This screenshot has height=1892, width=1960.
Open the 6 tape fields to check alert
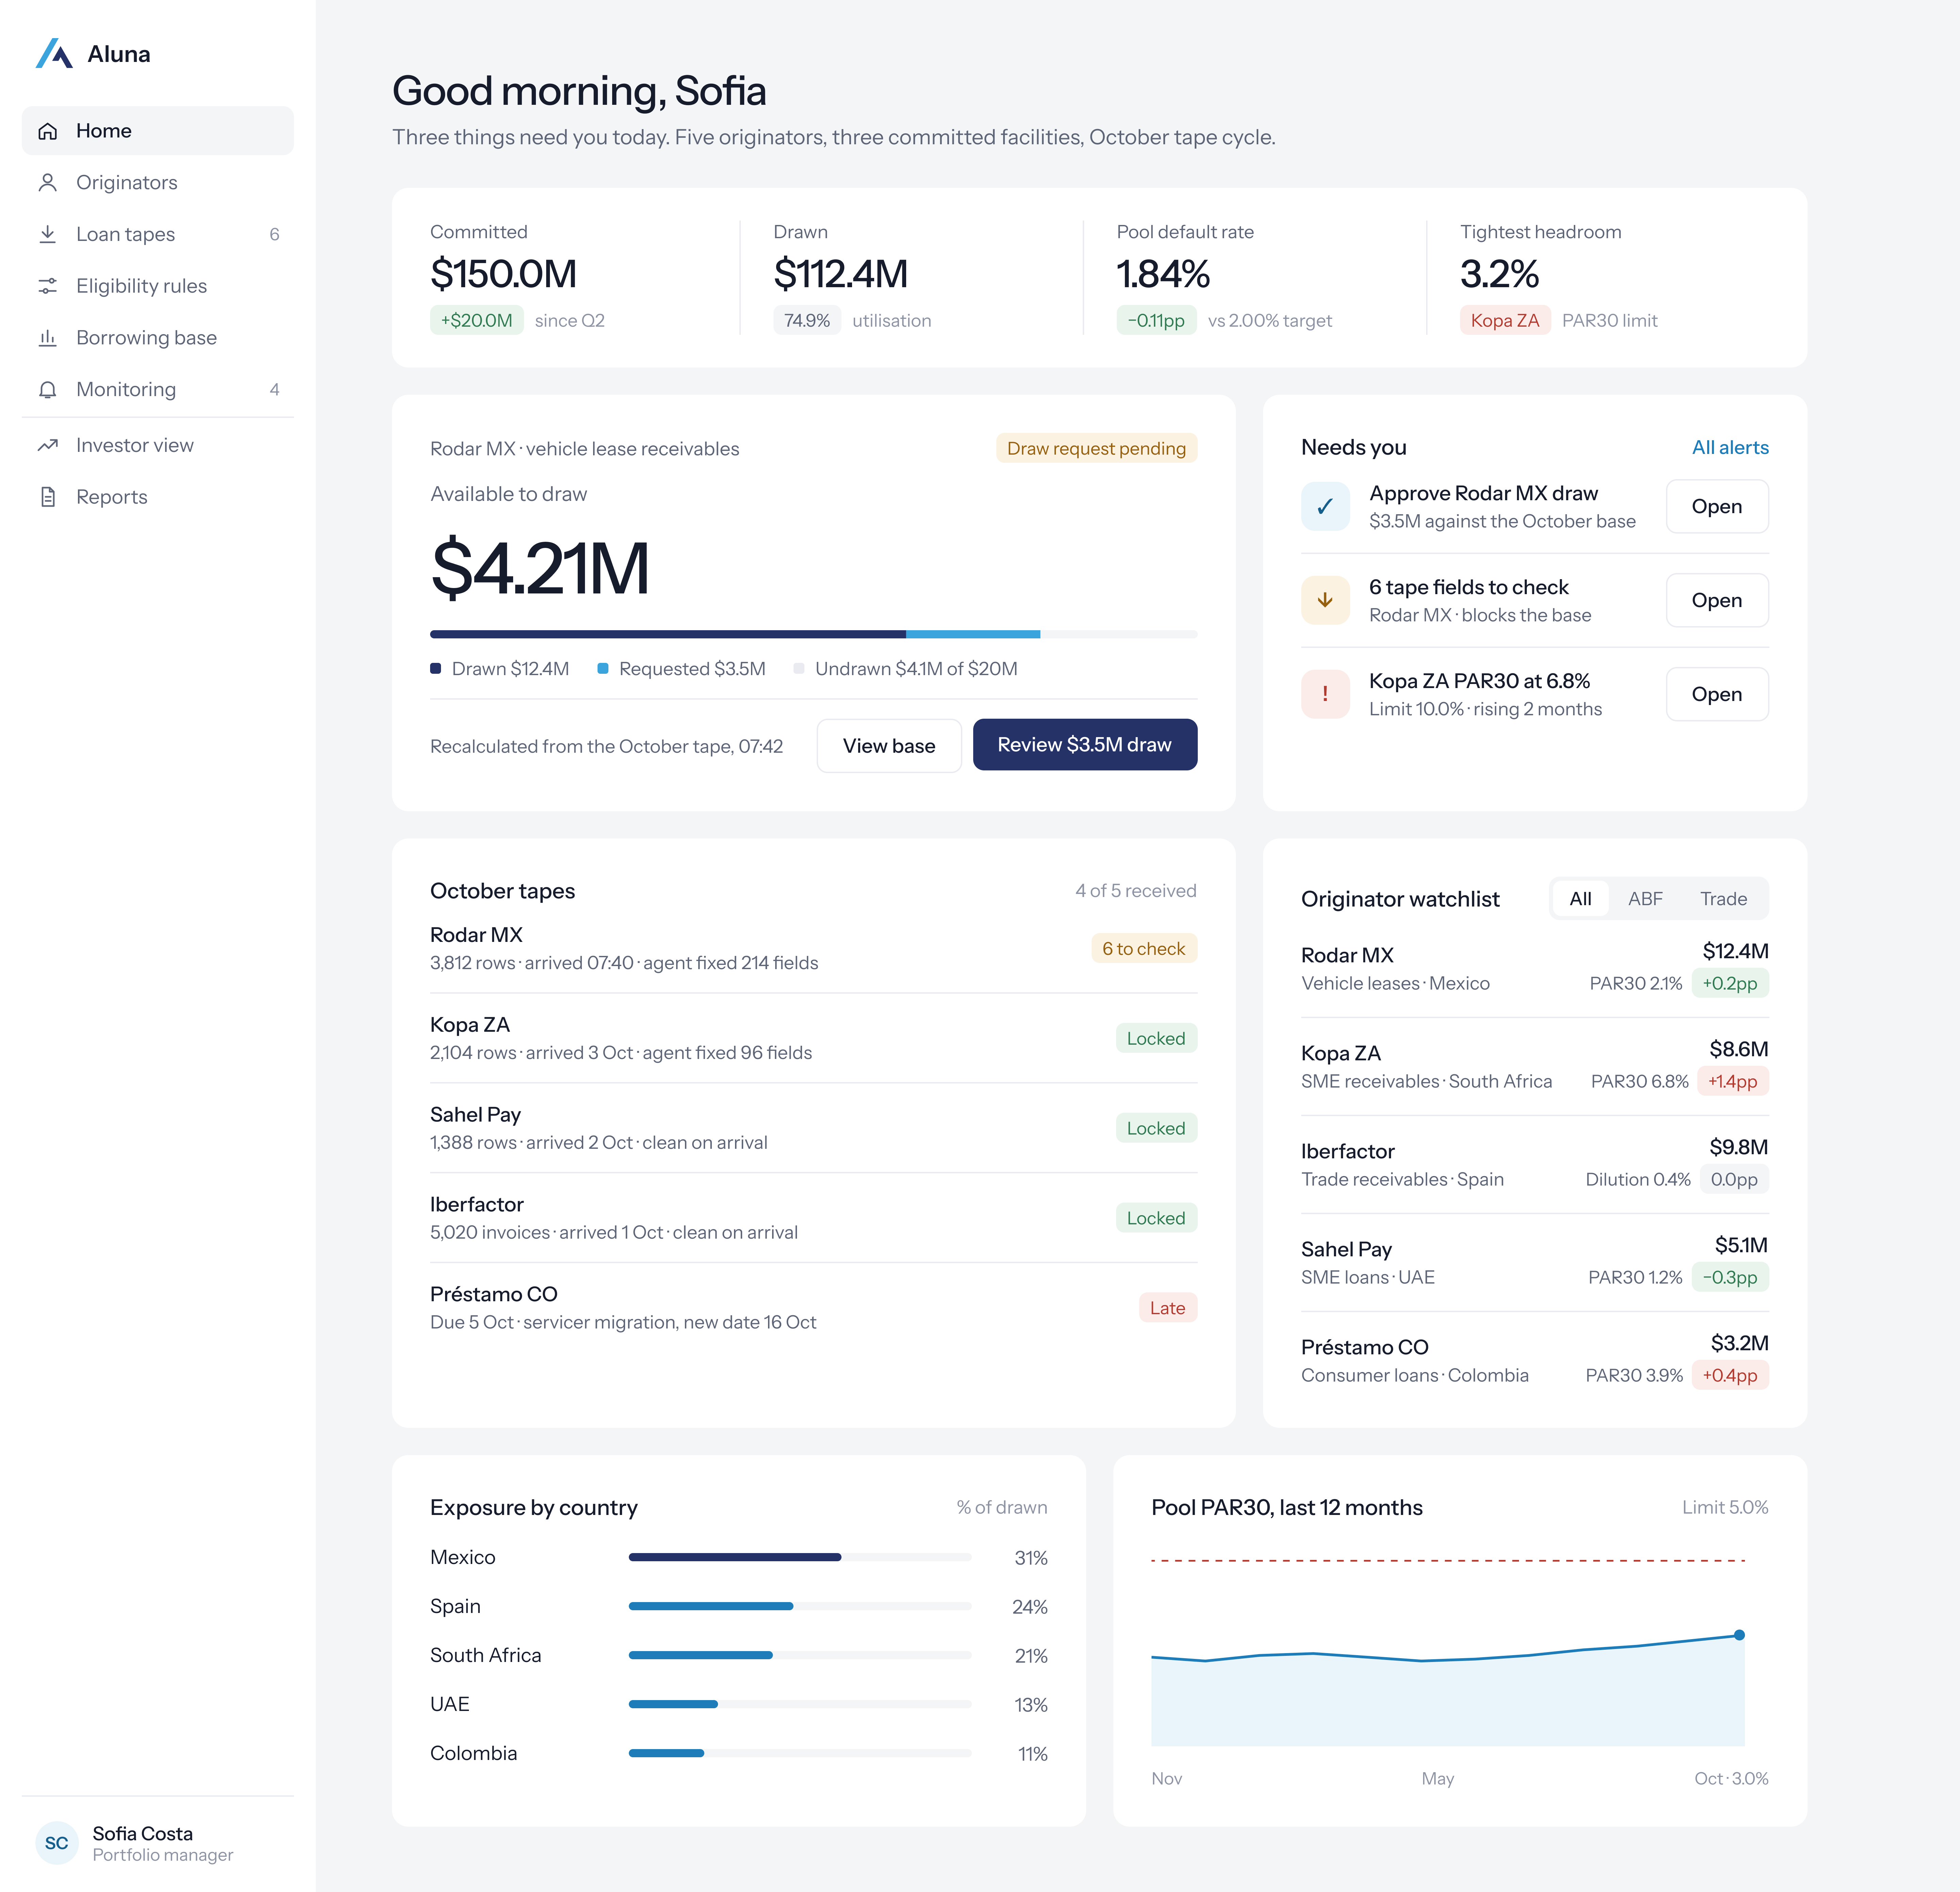point(1717,600)
